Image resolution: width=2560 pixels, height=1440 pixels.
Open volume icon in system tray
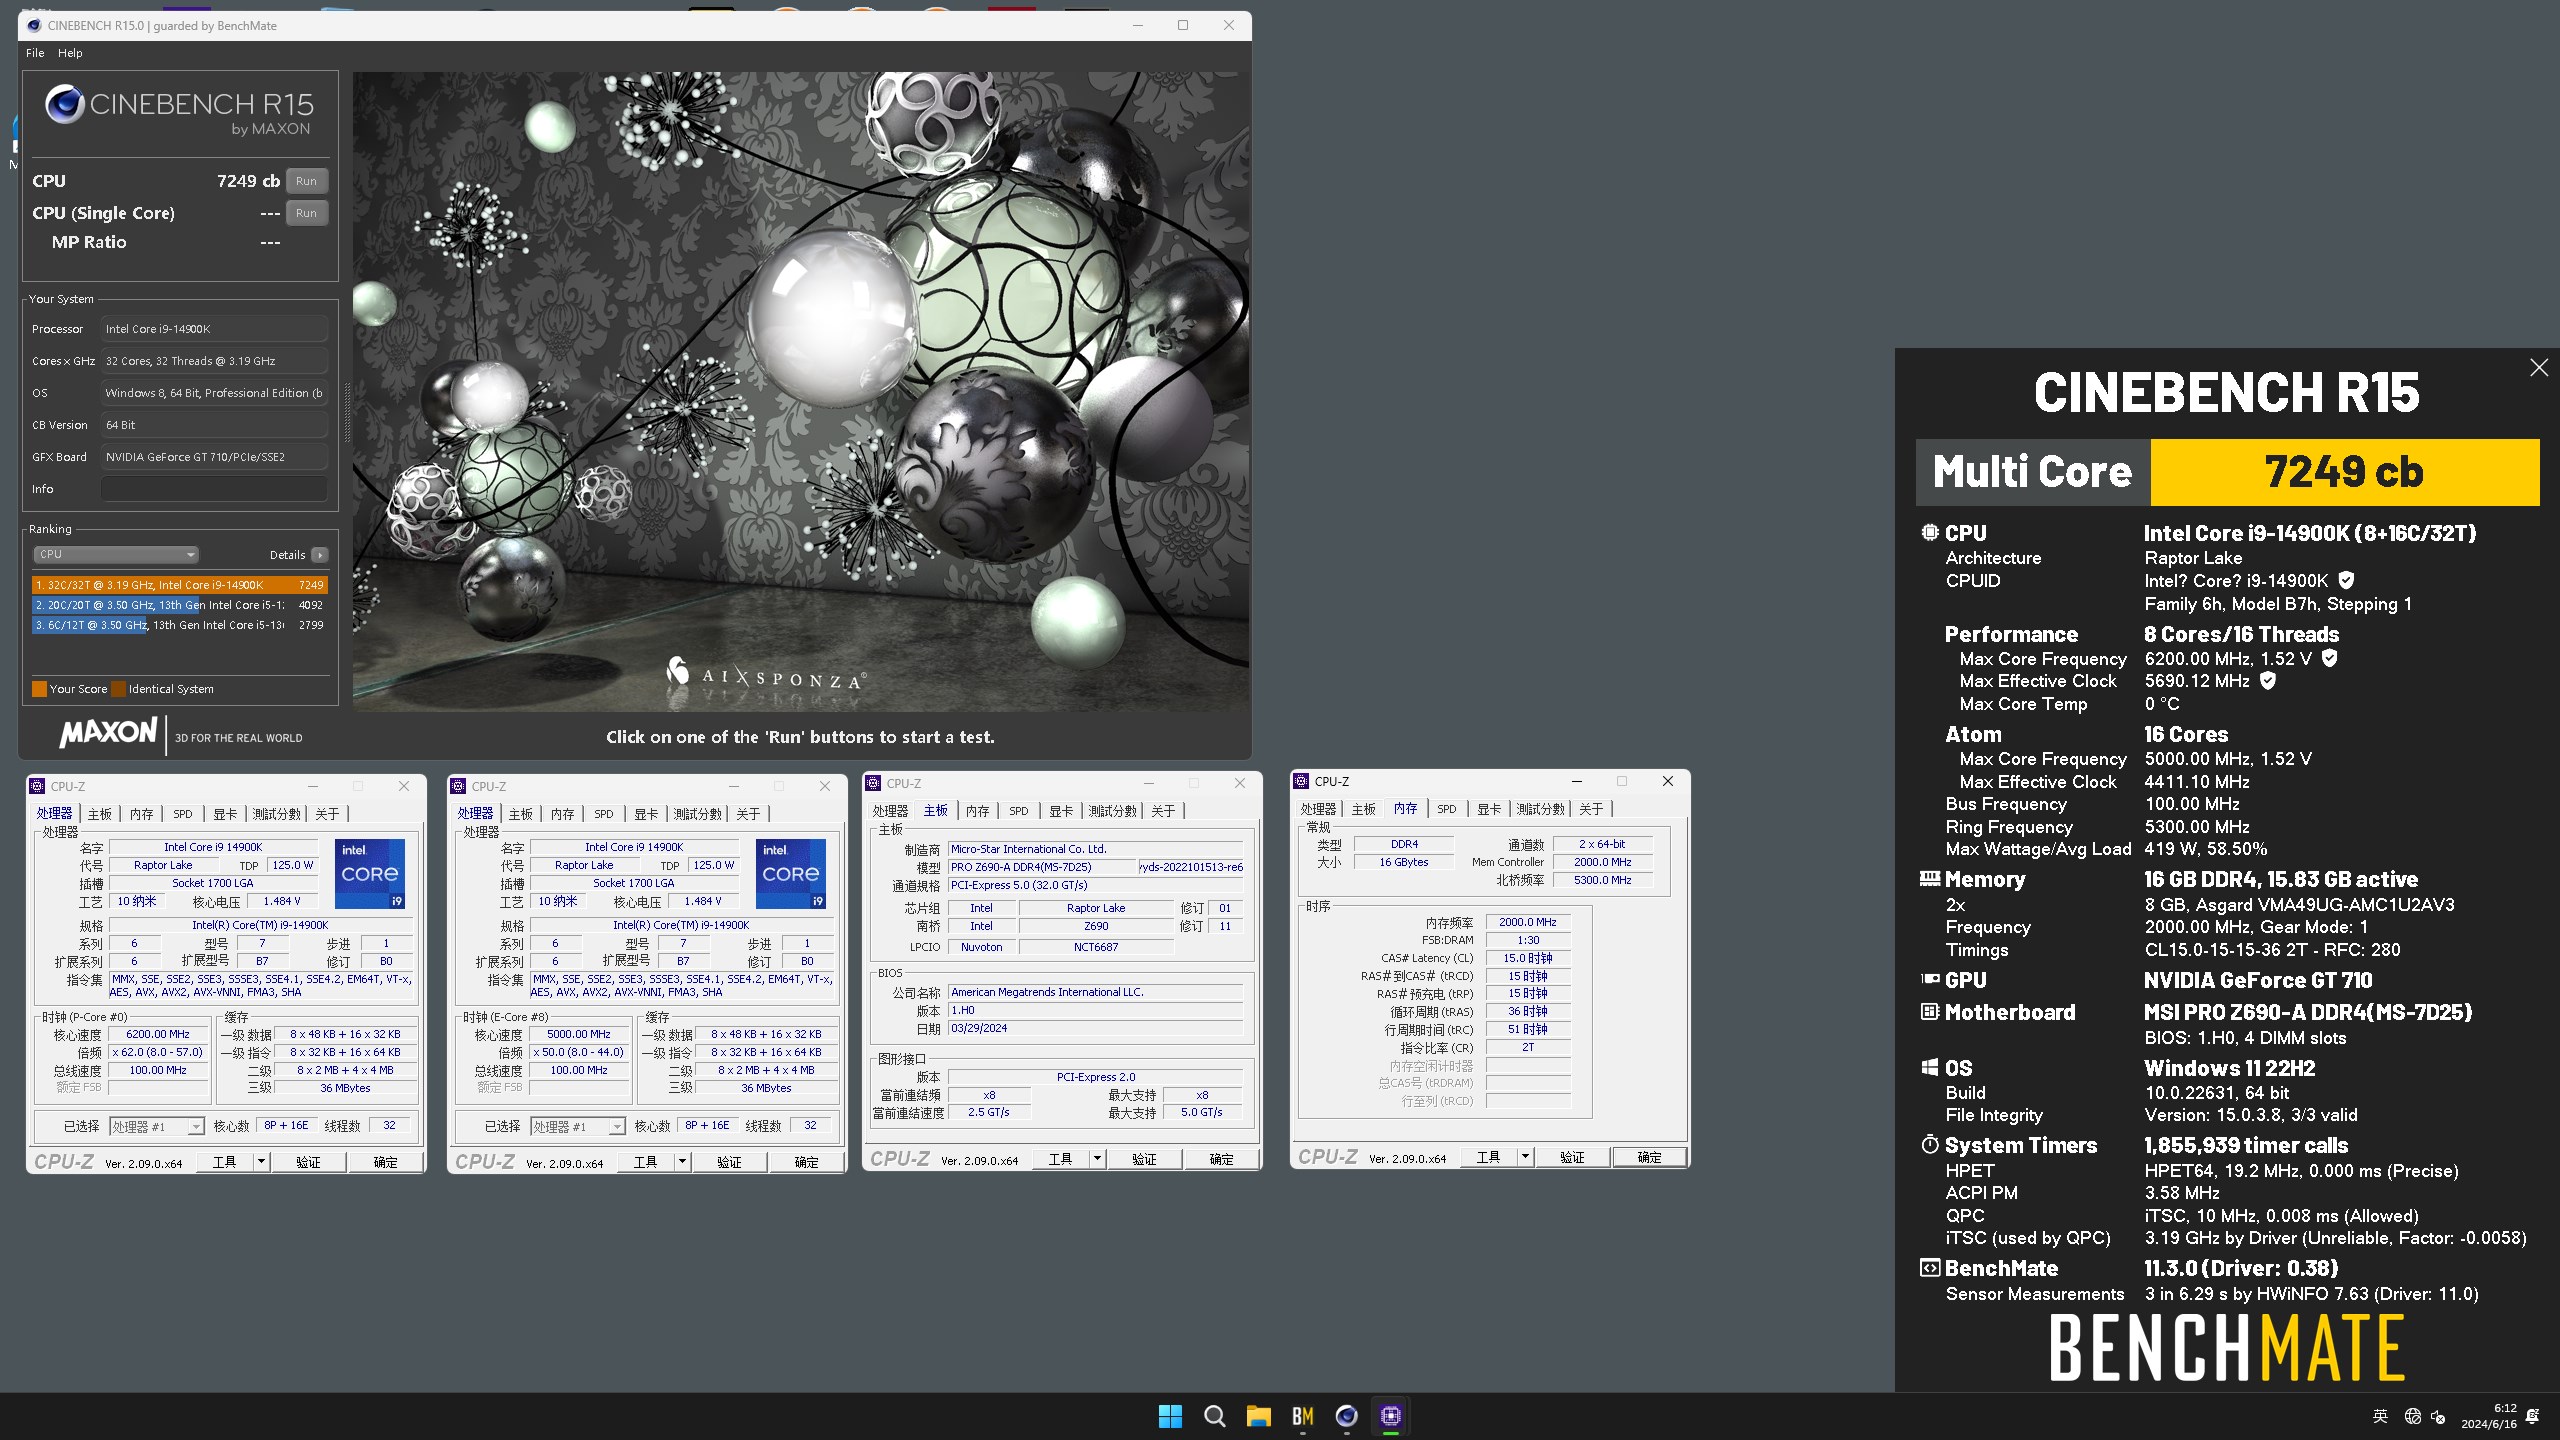[2438, 1416]
